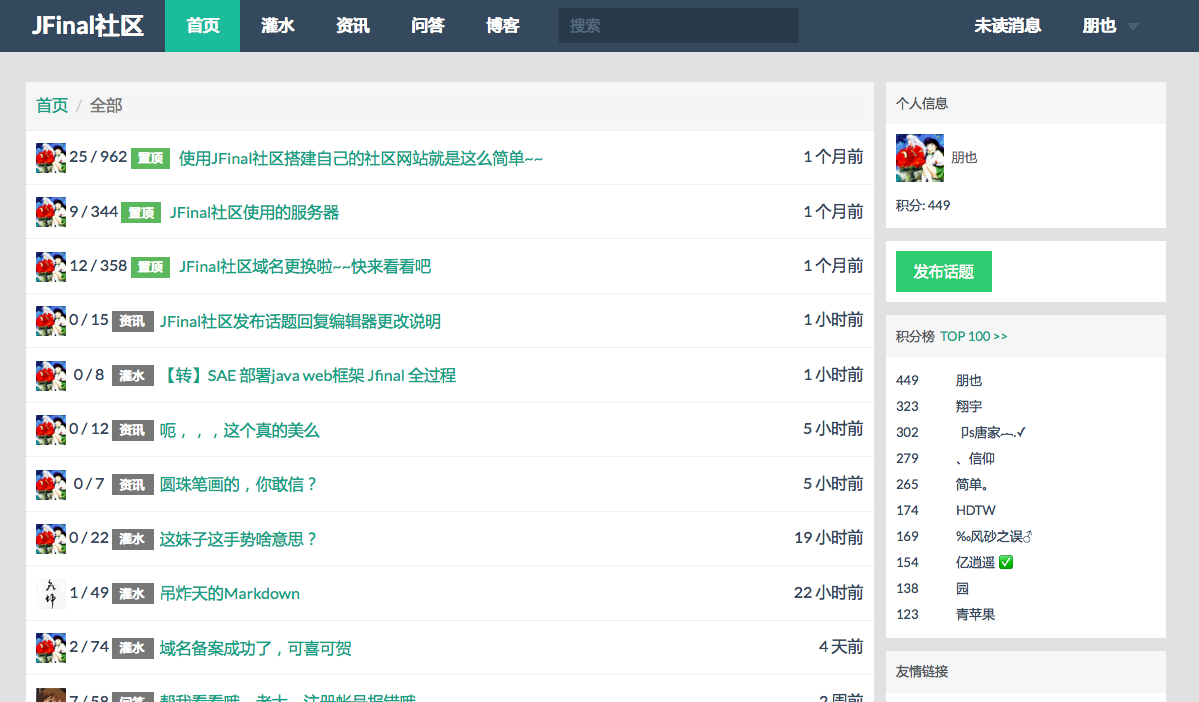Open the TOP 100 >> ranking link
This screenshot has height=702, width=1199.
(973, 336)
